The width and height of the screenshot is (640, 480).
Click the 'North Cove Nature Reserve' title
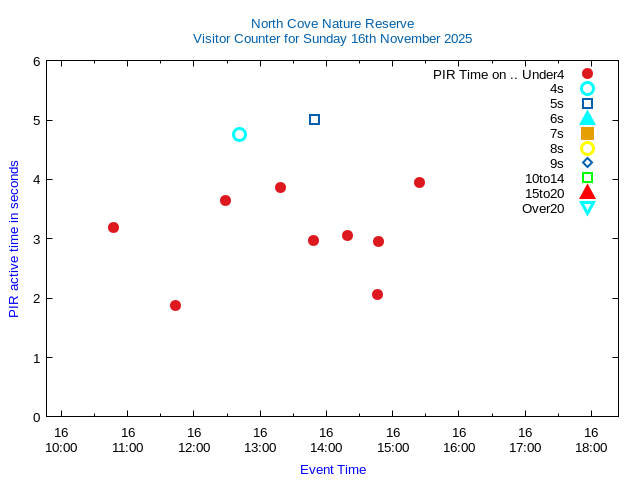coord(332,23)
